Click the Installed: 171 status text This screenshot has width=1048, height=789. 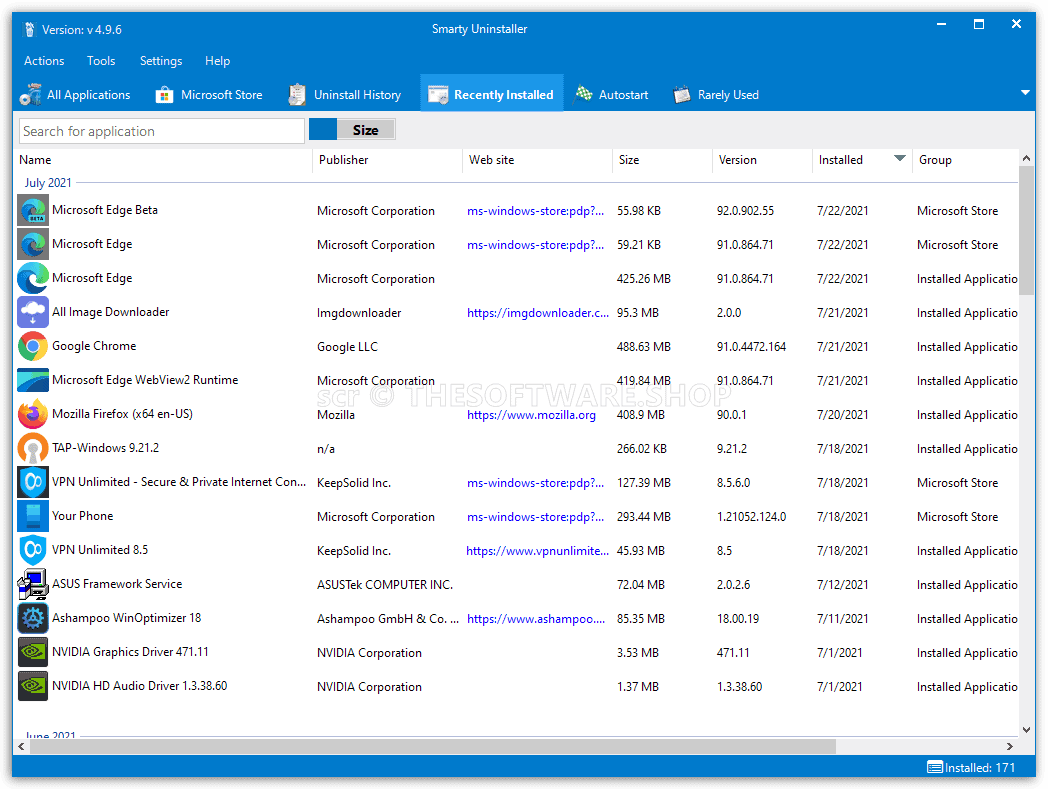pos(980,768)
